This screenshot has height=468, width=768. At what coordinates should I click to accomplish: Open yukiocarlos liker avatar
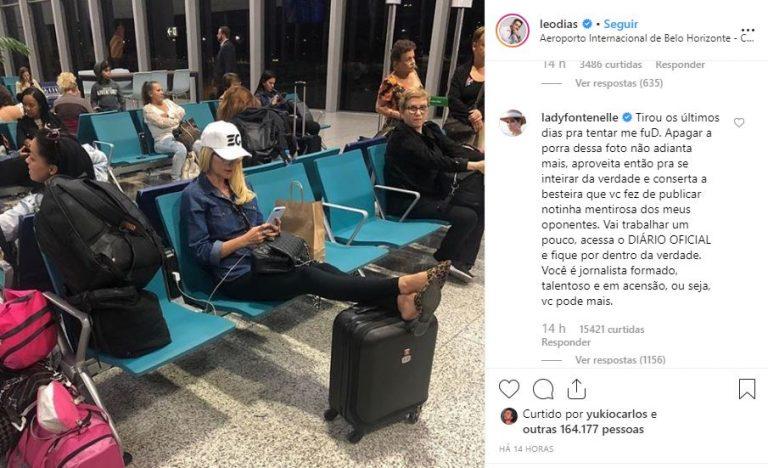(509, 416)
